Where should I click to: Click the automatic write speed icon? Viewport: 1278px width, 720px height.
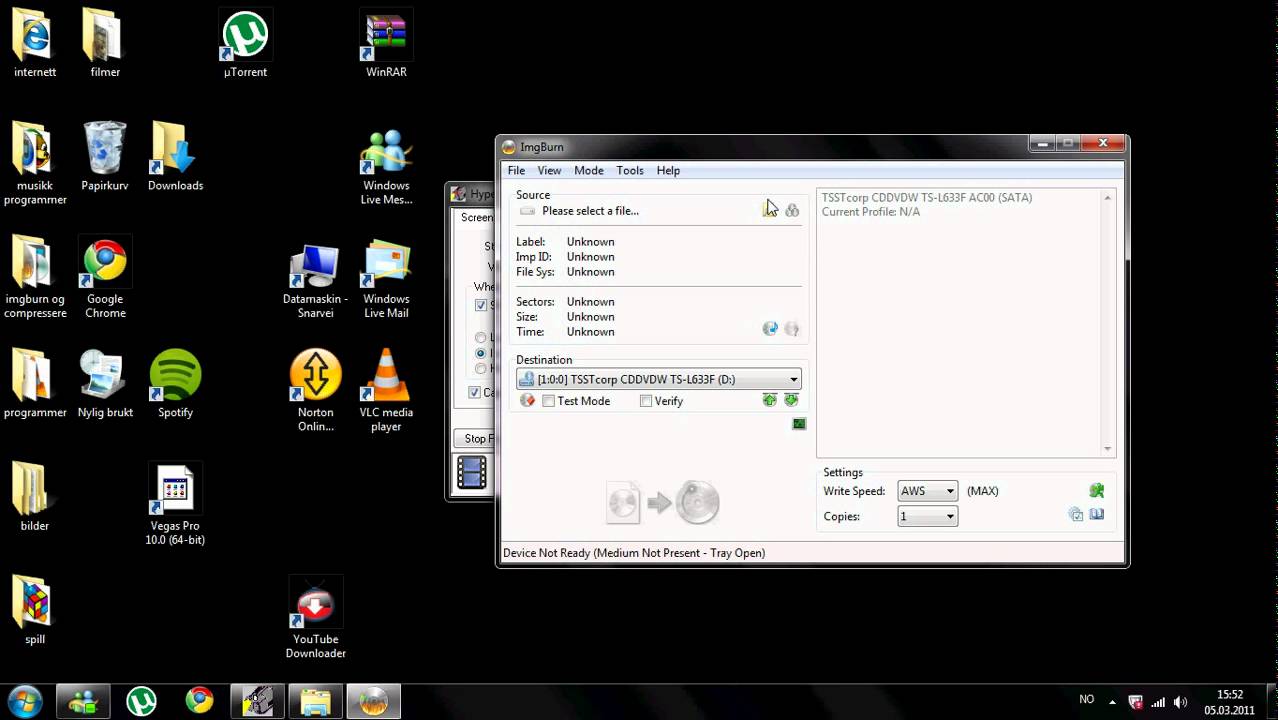coord(1097,490)
